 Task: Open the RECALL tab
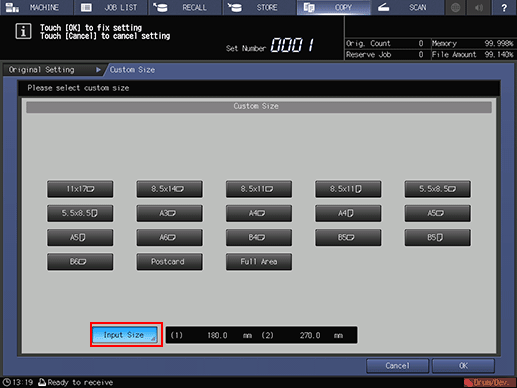(x=185, y=7)
